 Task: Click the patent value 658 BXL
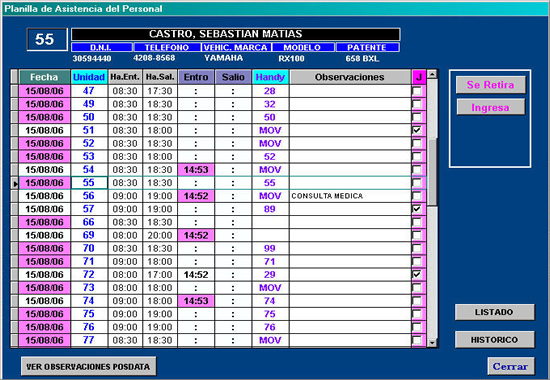362,59
